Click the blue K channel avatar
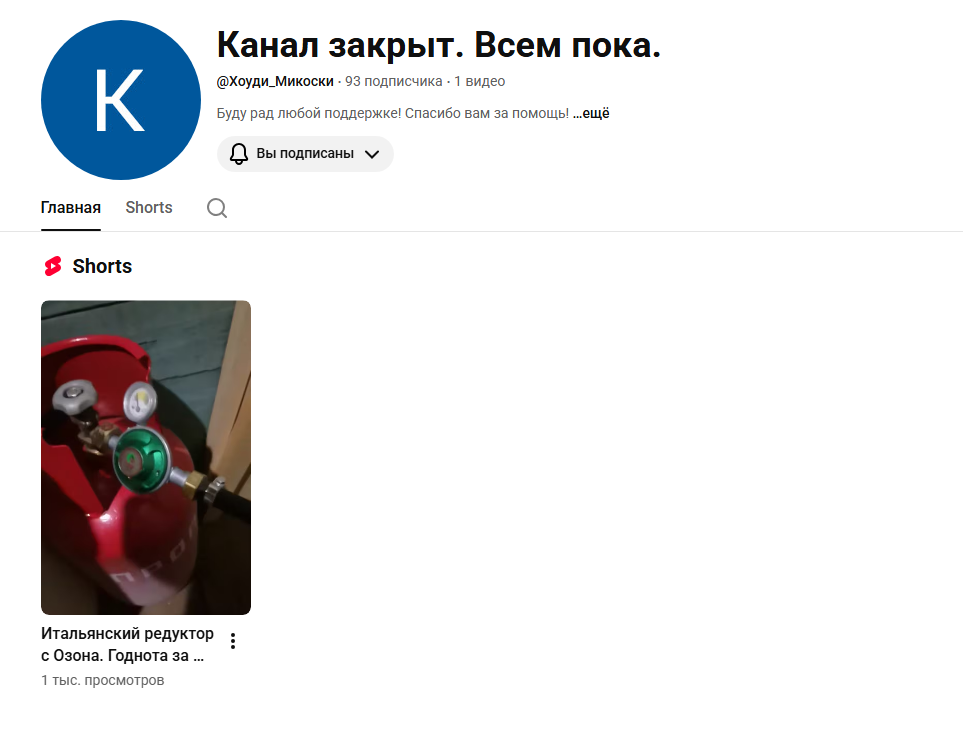The height and width of the screenshot is (733, 963). point(121,100)
